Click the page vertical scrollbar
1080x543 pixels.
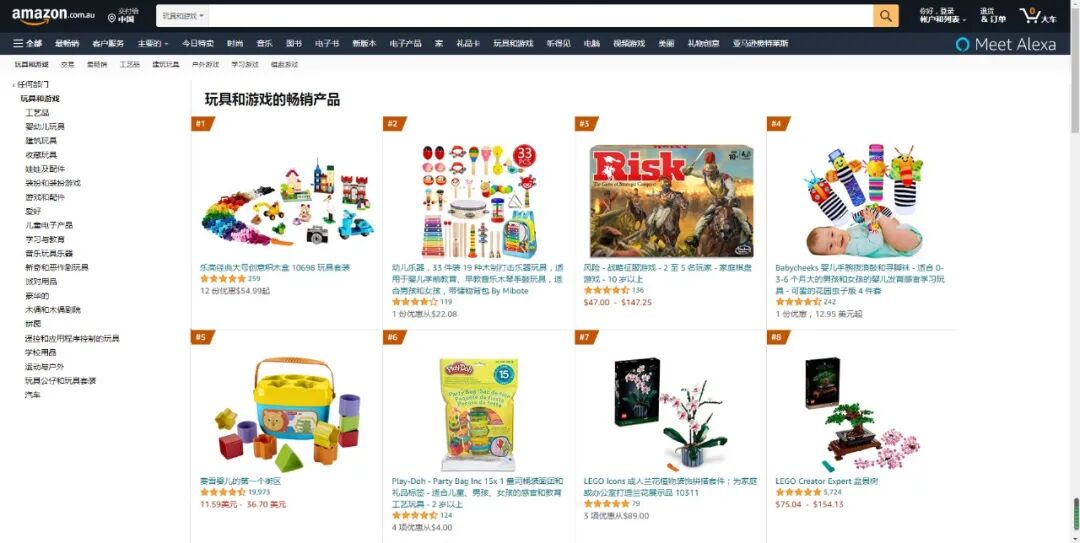[x=1074, y=272]
